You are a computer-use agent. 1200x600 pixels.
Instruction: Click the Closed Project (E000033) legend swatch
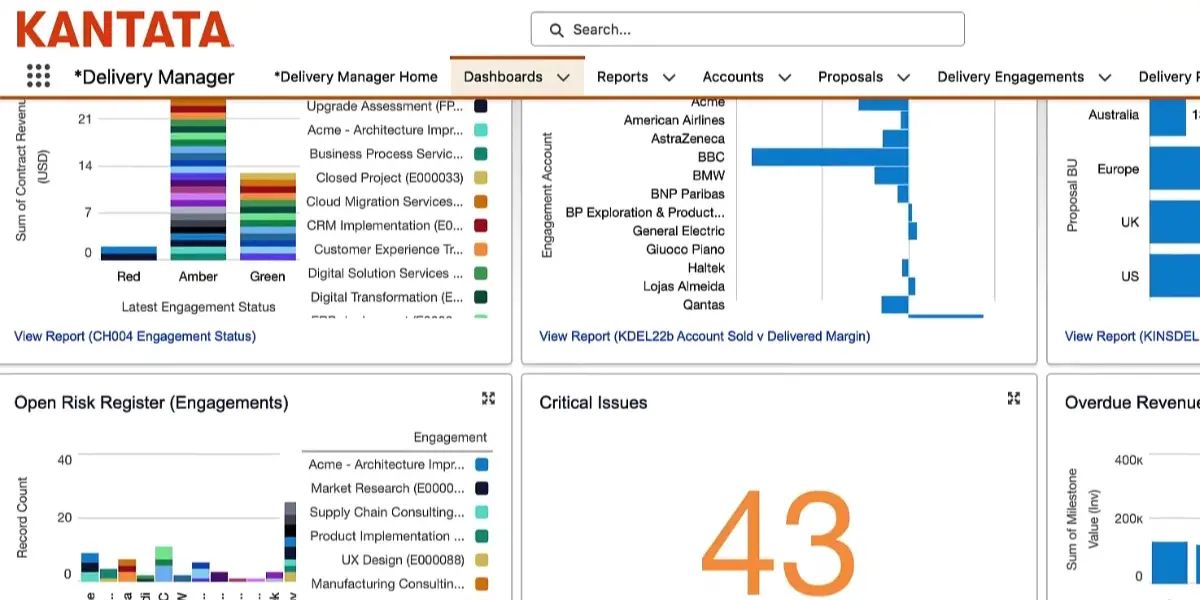(480, 178)
